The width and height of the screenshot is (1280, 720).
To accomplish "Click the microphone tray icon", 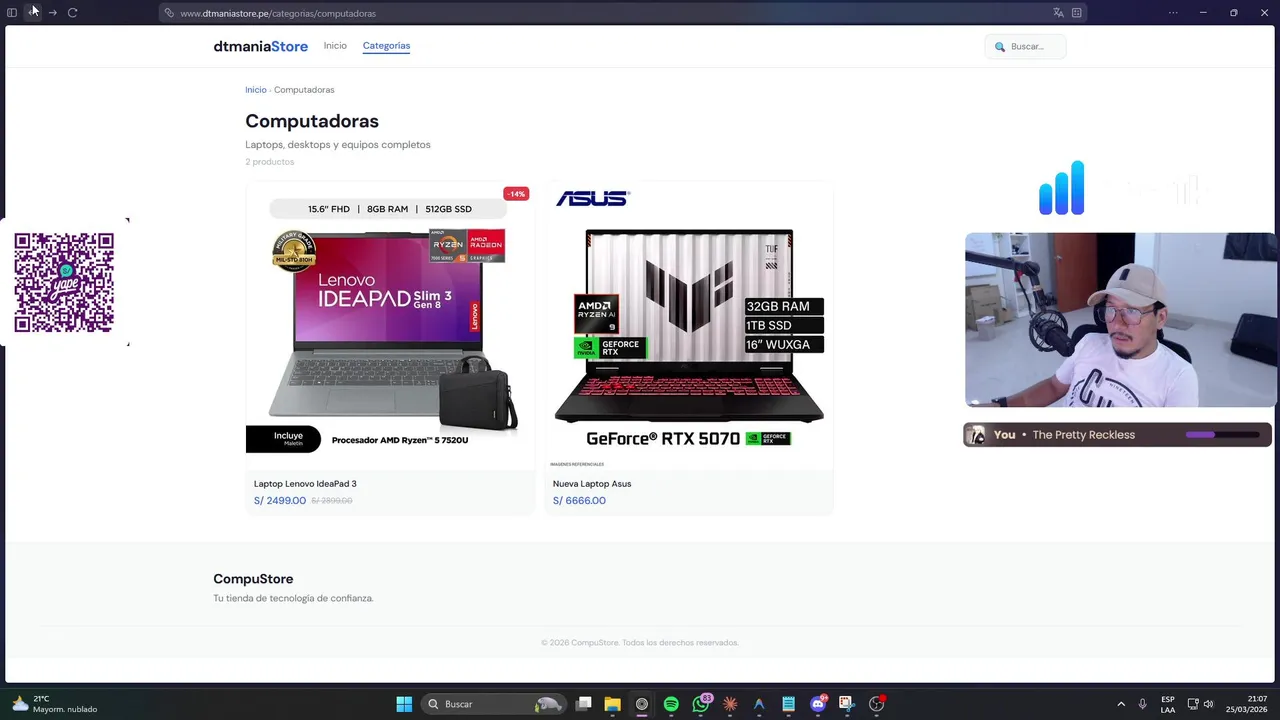I will (x=1142, y=704).
